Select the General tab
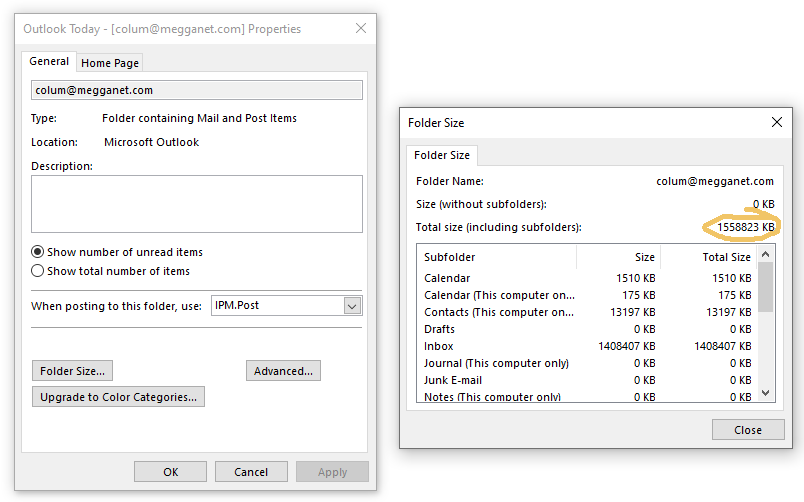This screenshot has width=804, height=502. point(49,62)
